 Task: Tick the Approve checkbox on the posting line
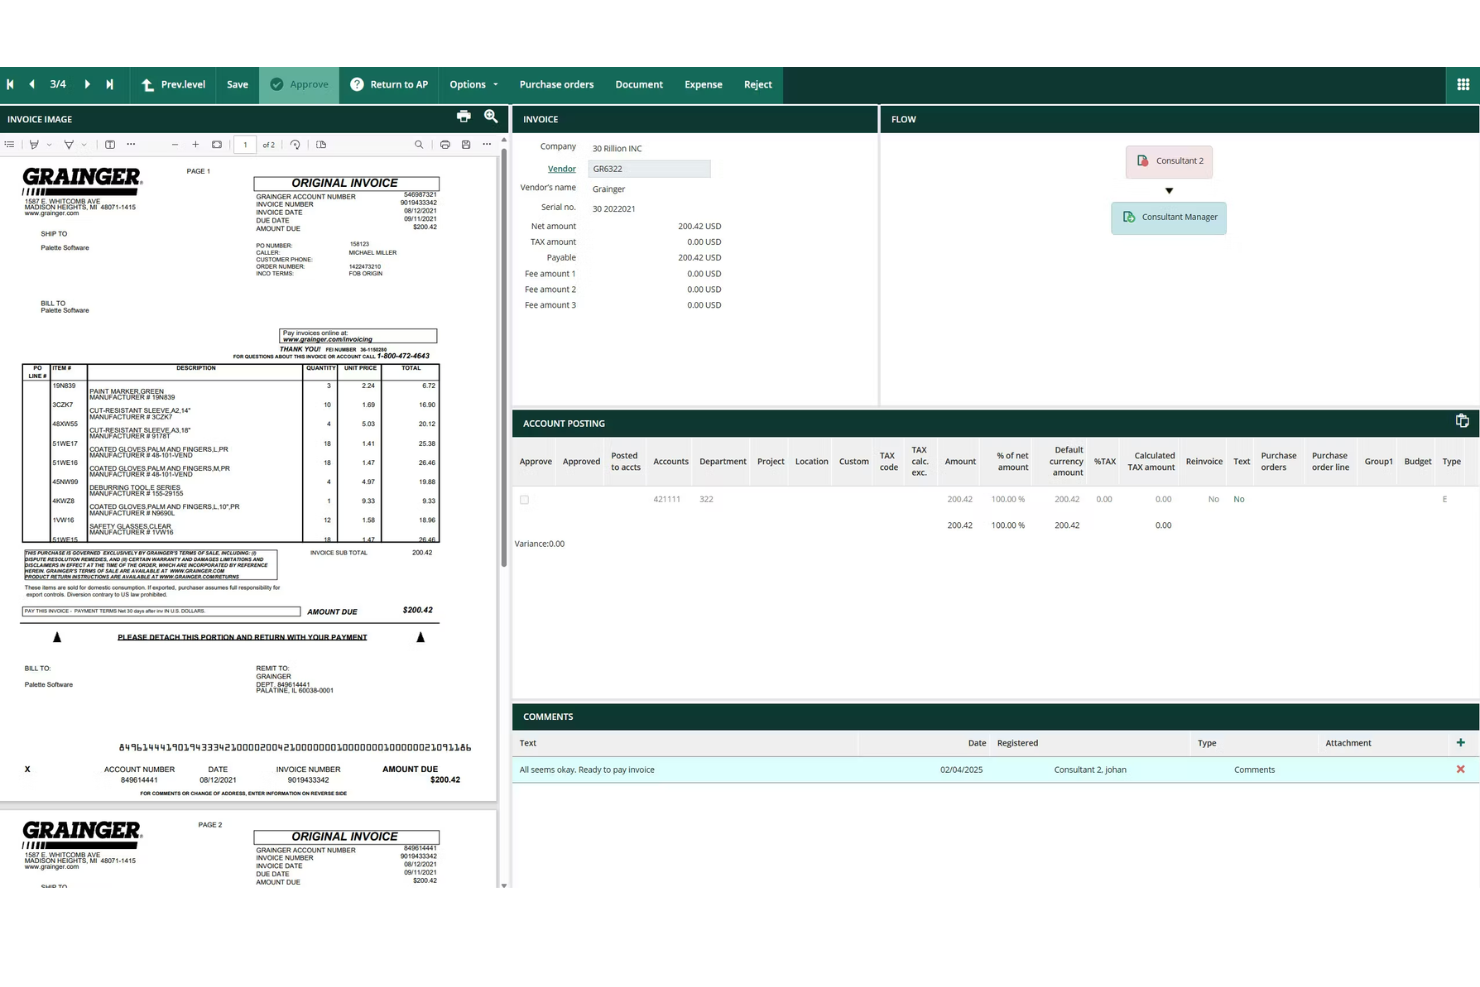click(524, 499)
